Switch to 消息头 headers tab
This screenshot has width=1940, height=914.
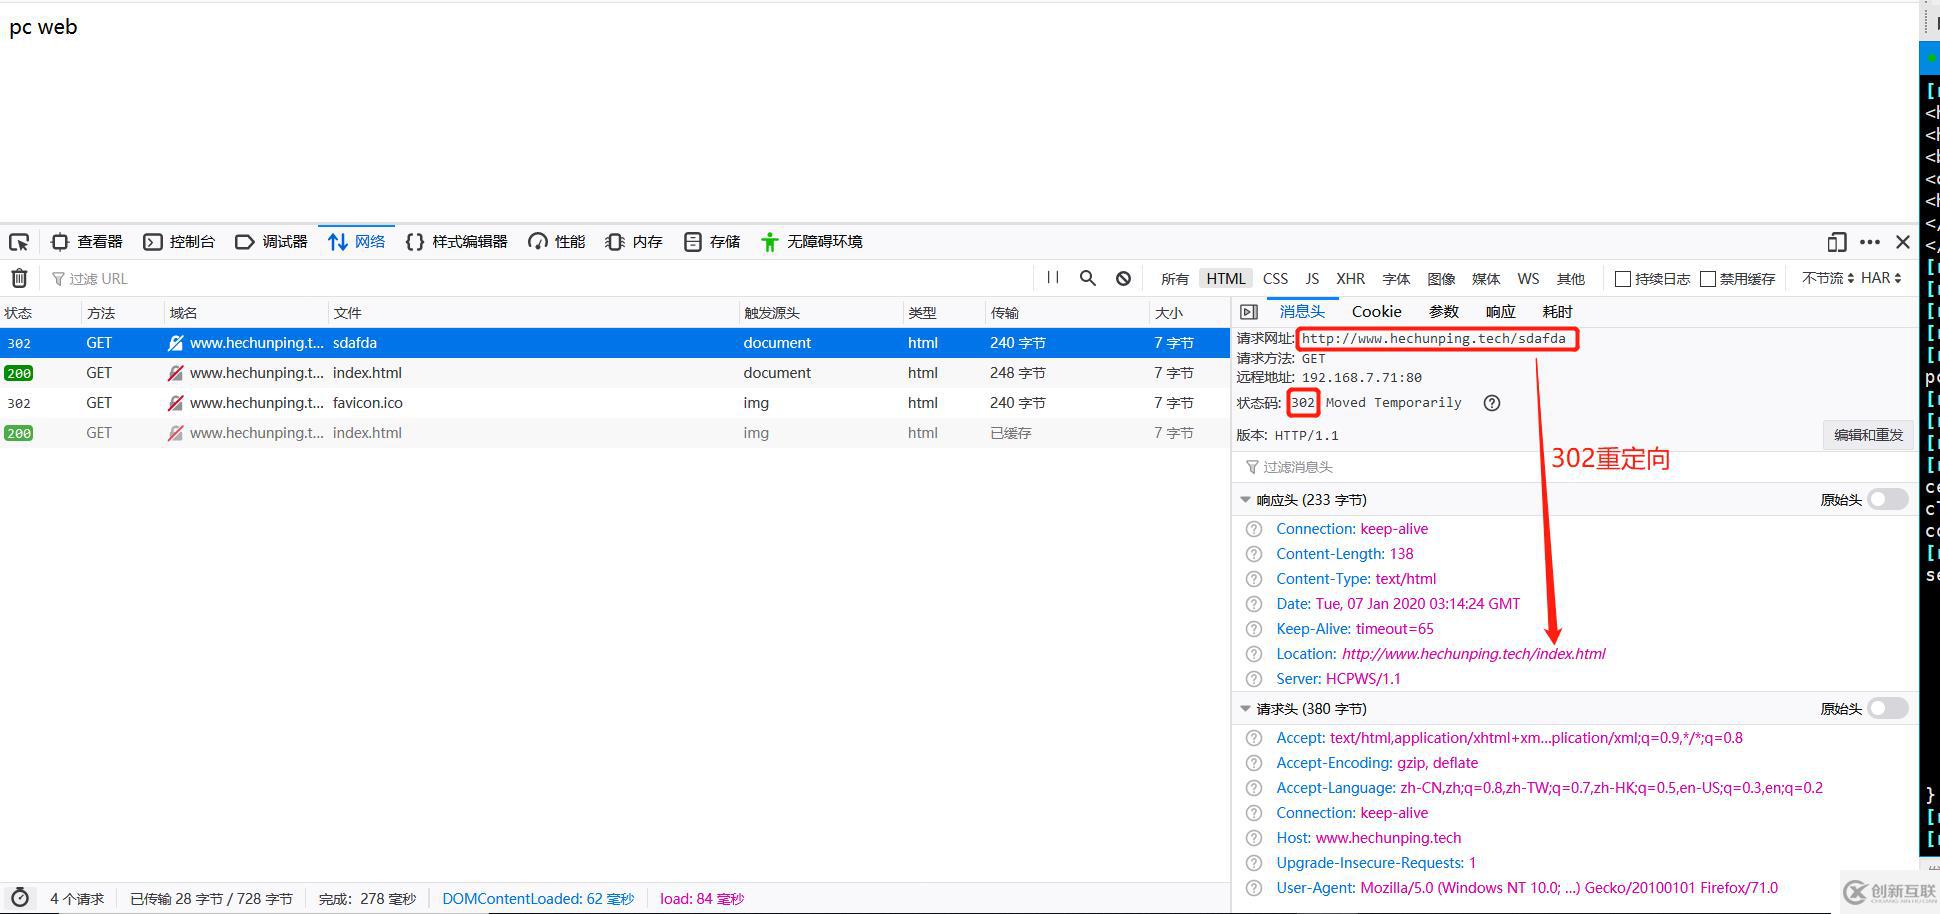[x=1302, y=312]
